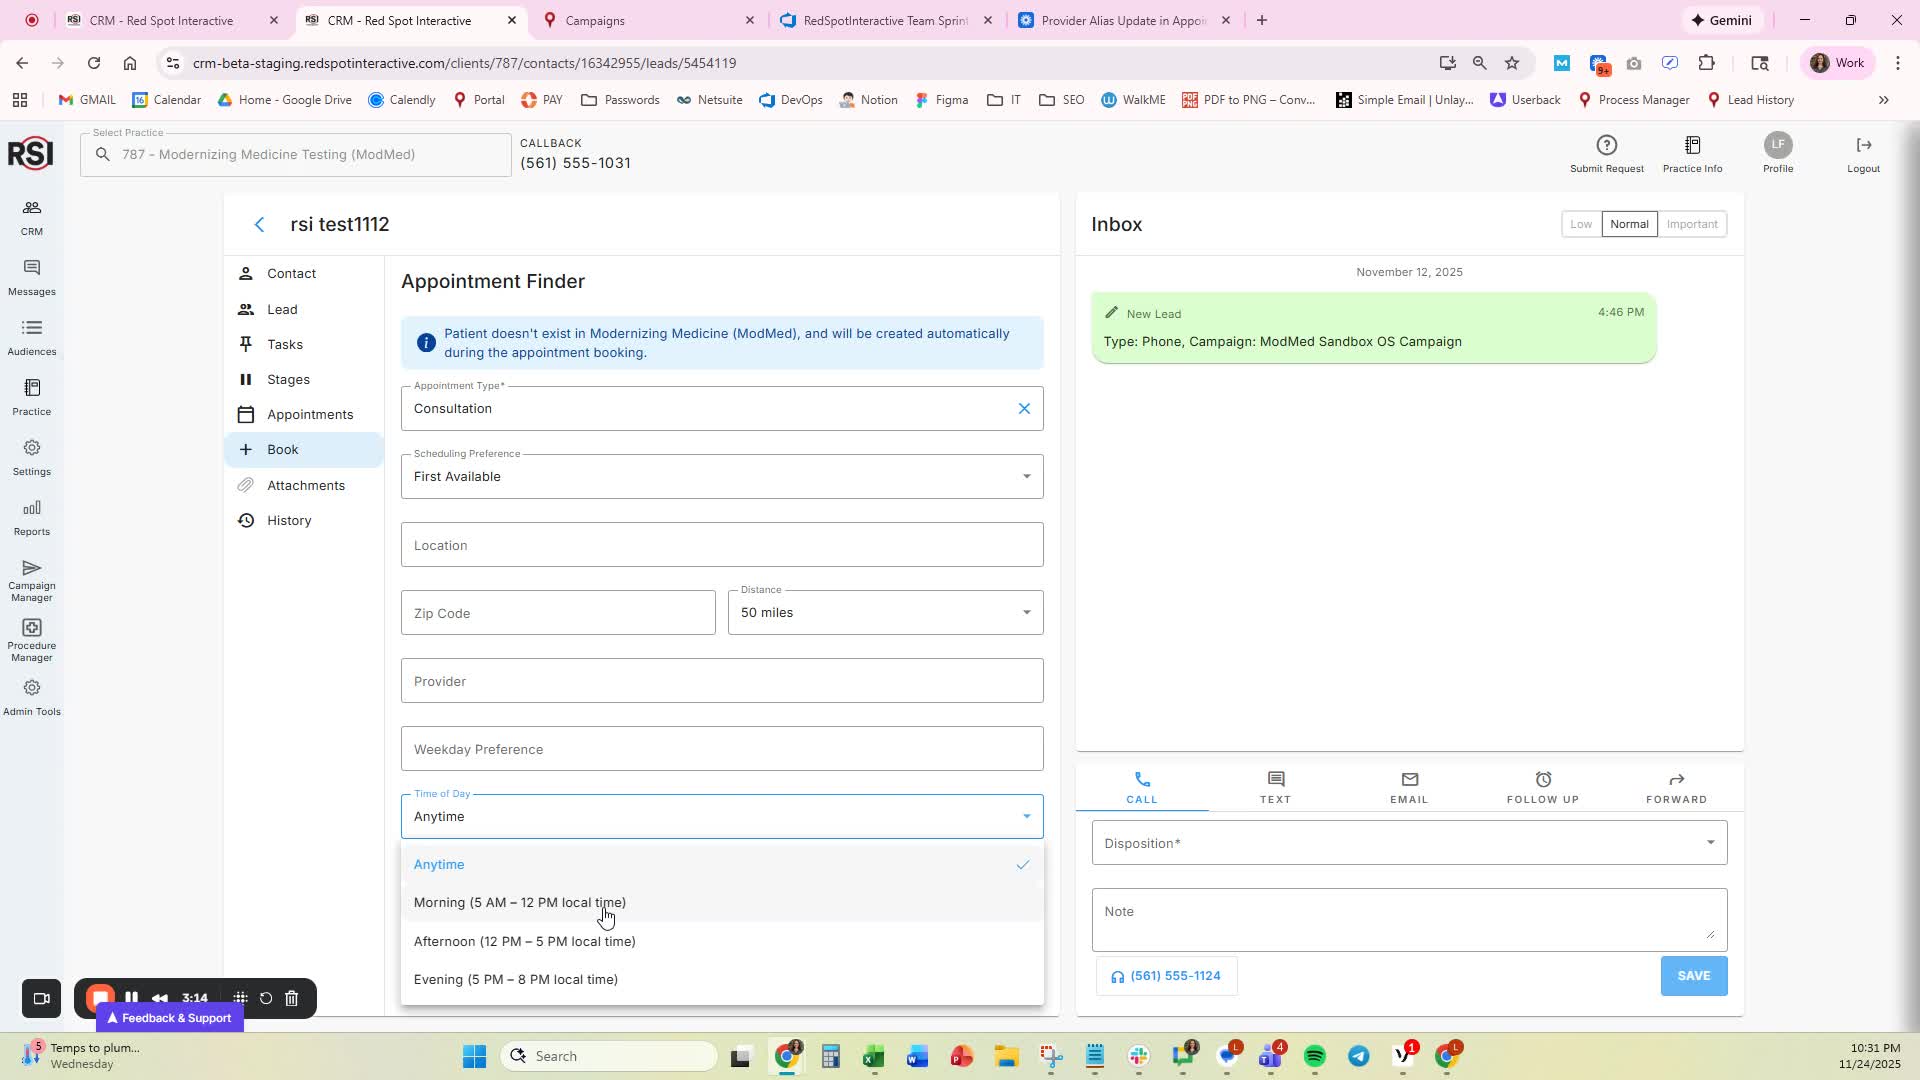Set inbox priority to Low

click(1580, 224)
